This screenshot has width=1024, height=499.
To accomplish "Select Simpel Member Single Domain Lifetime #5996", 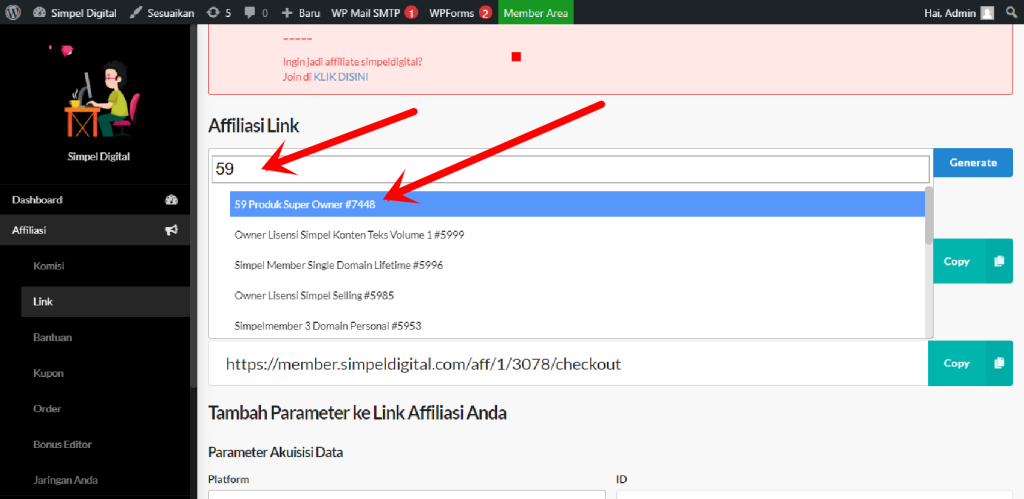I will [x=577, y=265].
